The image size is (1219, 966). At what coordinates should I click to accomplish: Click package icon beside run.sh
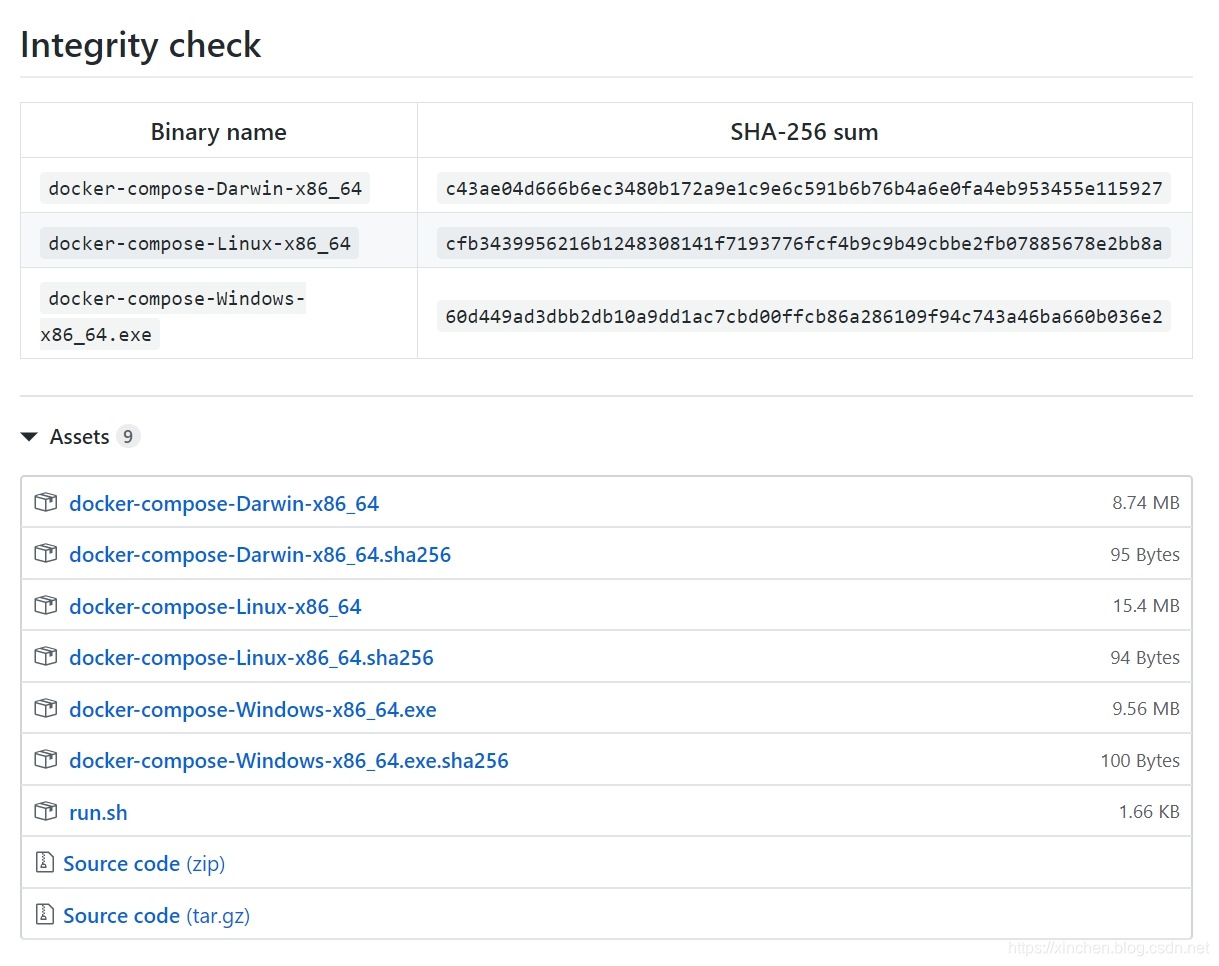(45, 811)
